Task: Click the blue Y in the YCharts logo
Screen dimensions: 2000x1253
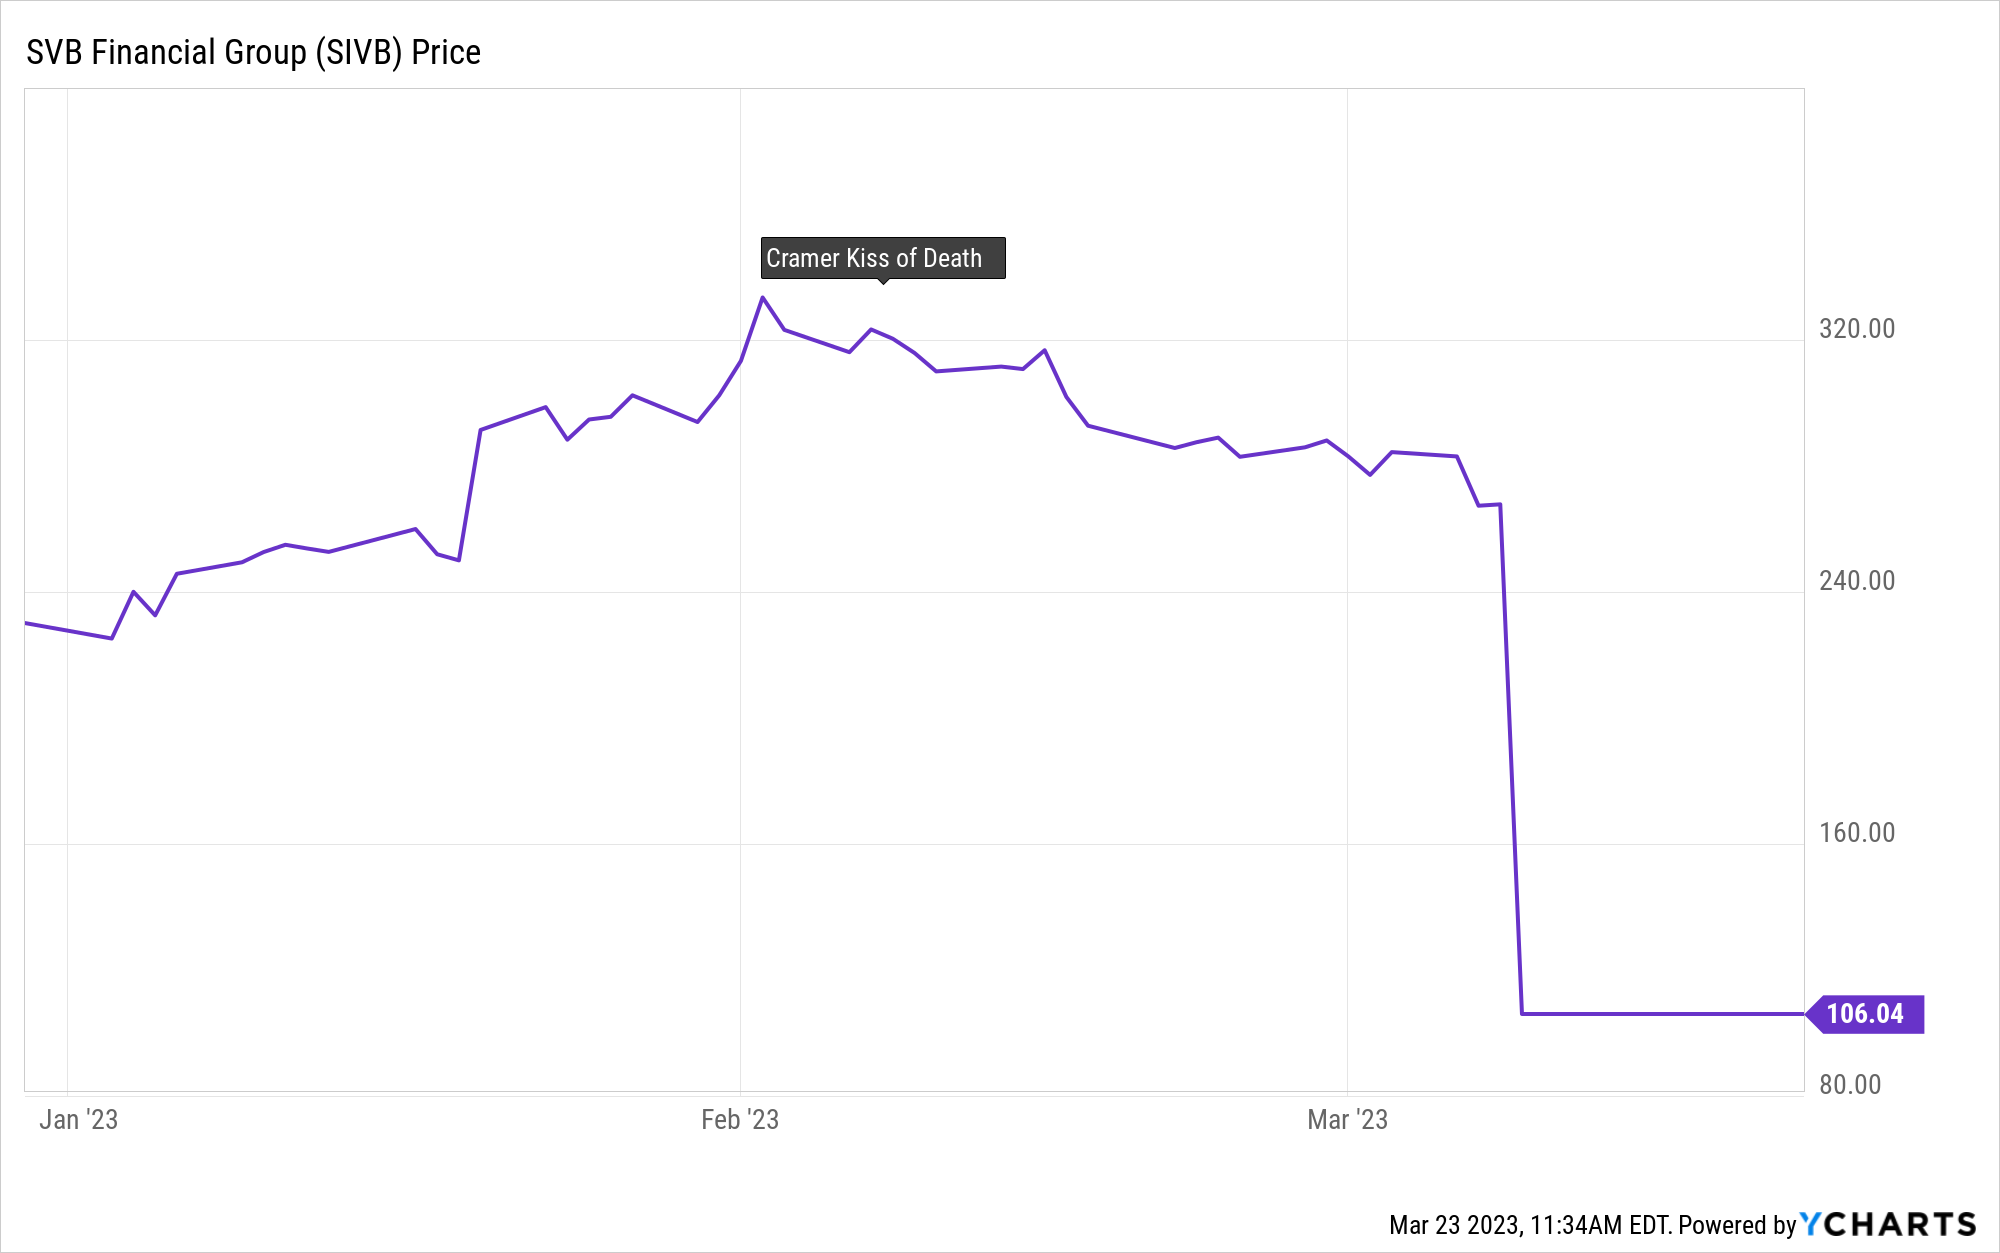Action: coord(1811,1224)
